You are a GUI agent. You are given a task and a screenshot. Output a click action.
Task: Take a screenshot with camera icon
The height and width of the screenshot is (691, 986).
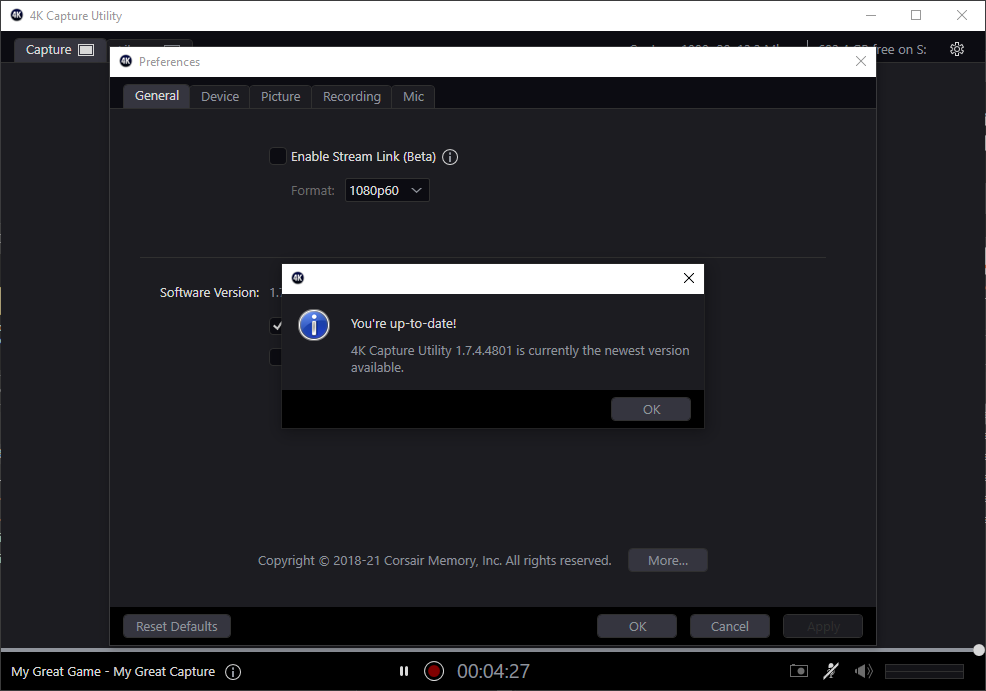click(799, 671)
